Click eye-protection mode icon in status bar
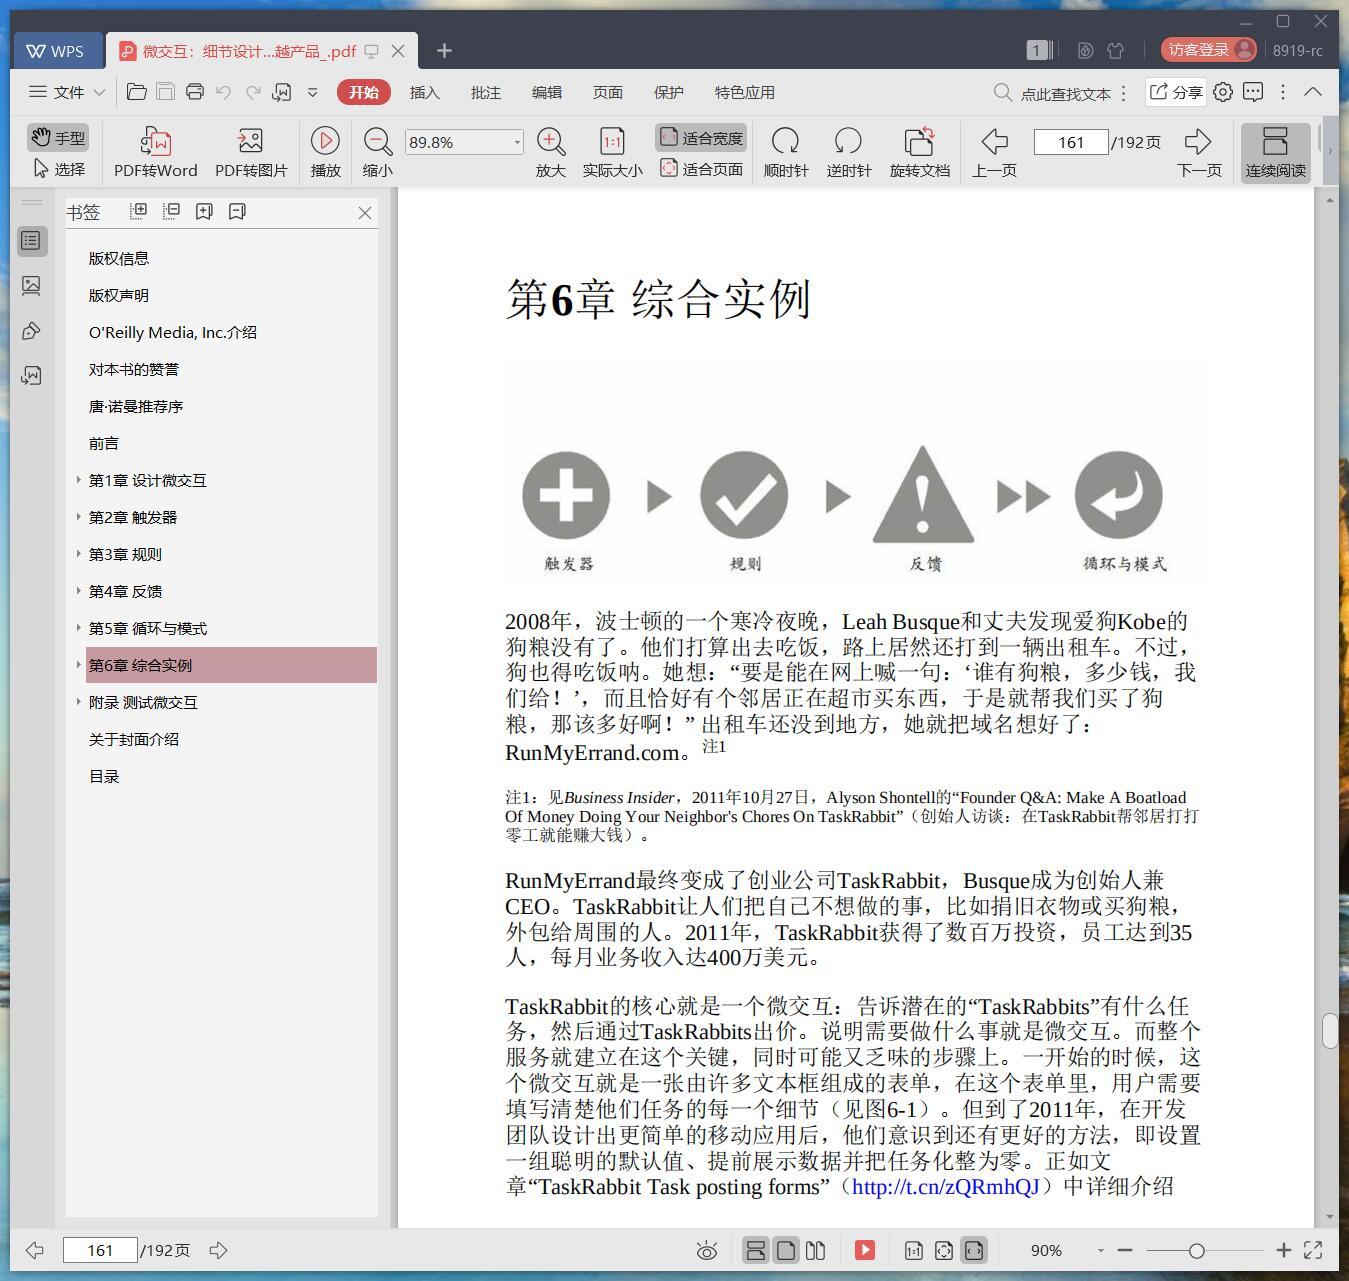The height and width of the screenshot is (1281, 1349). click(707, 1250)
